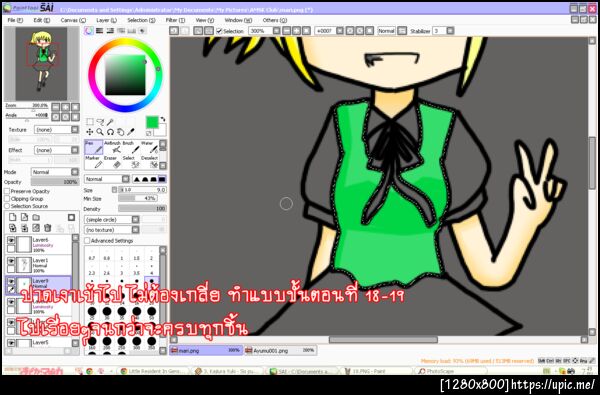Click the brush Size value field

point(142,190)
